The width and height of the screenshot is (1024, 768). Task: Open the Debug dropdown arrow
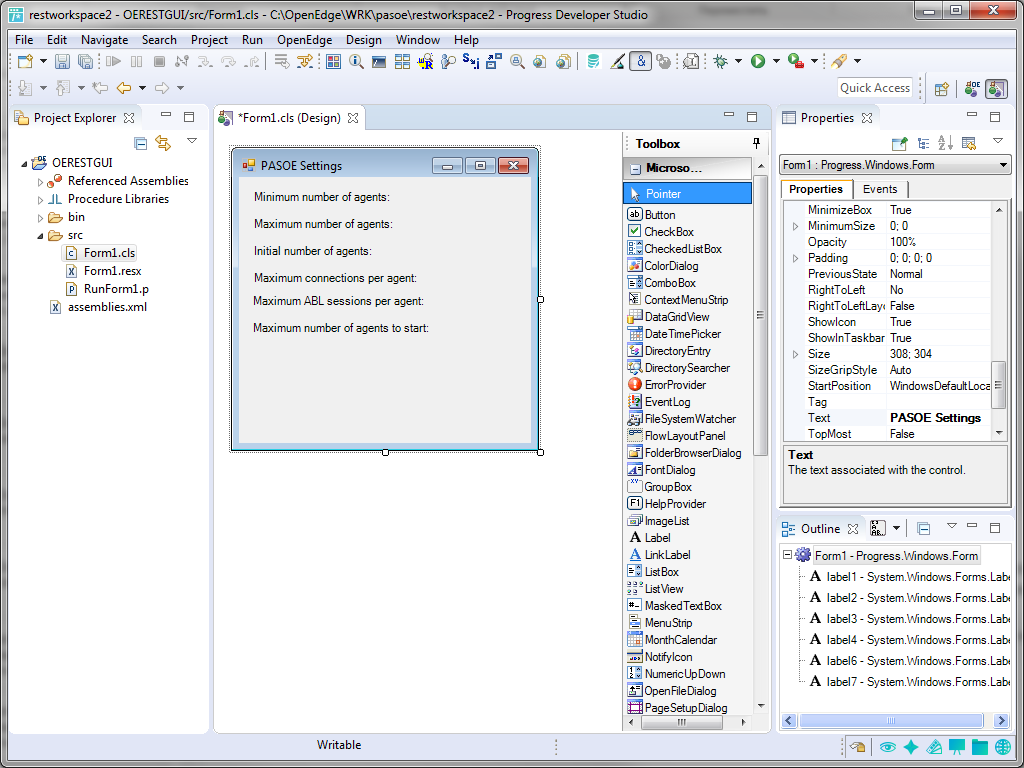coord(738,61)
